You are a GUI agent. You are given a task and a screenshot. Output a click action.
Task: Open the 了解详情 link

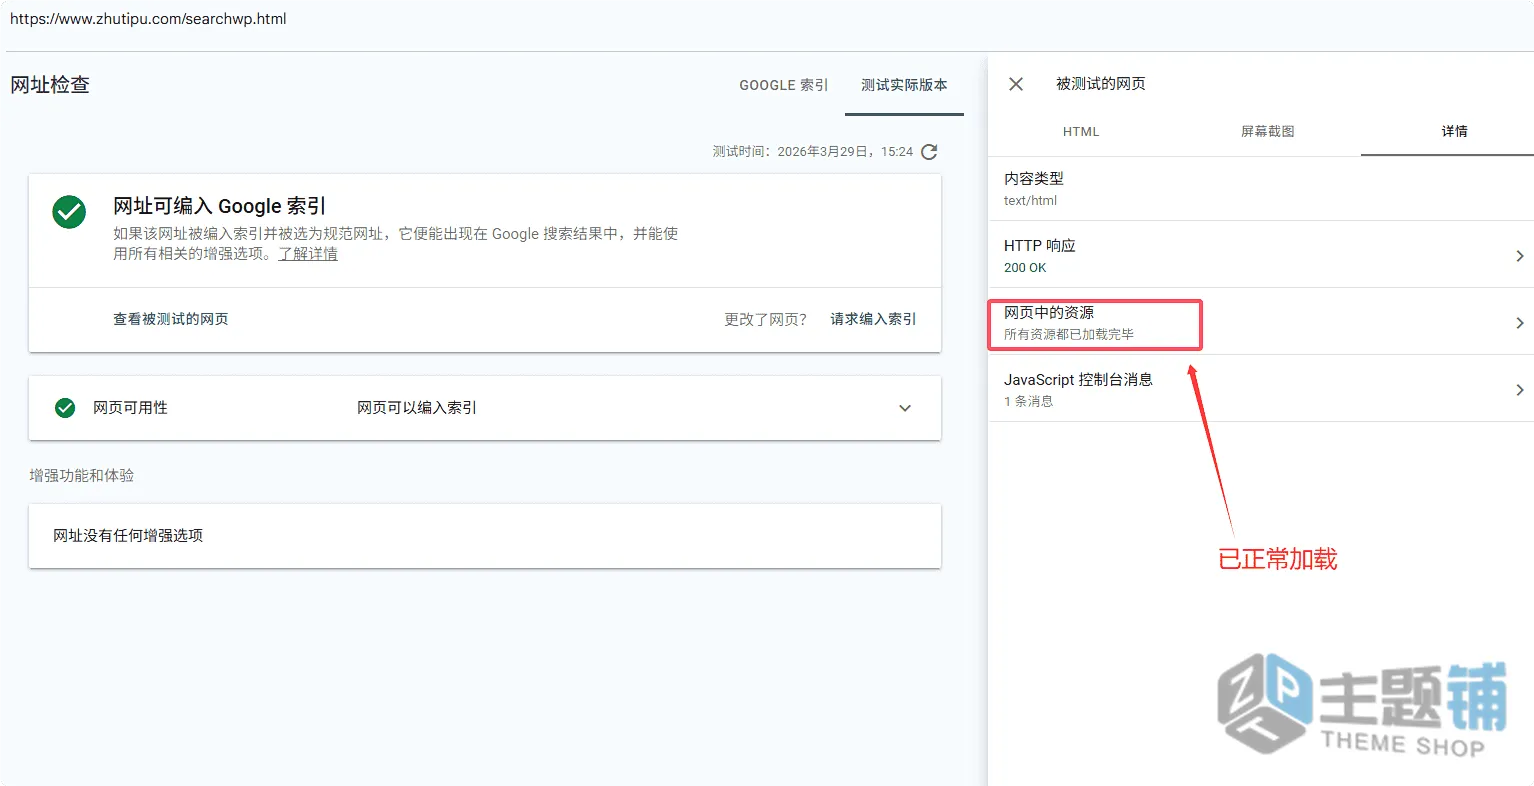tap(308, 254)
